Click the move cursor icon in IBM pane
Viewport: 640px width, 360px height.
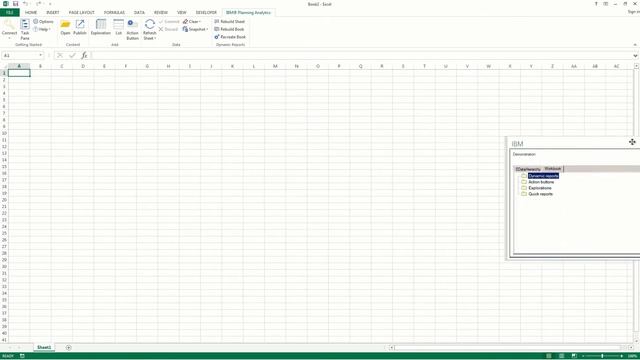click(632, 142)
